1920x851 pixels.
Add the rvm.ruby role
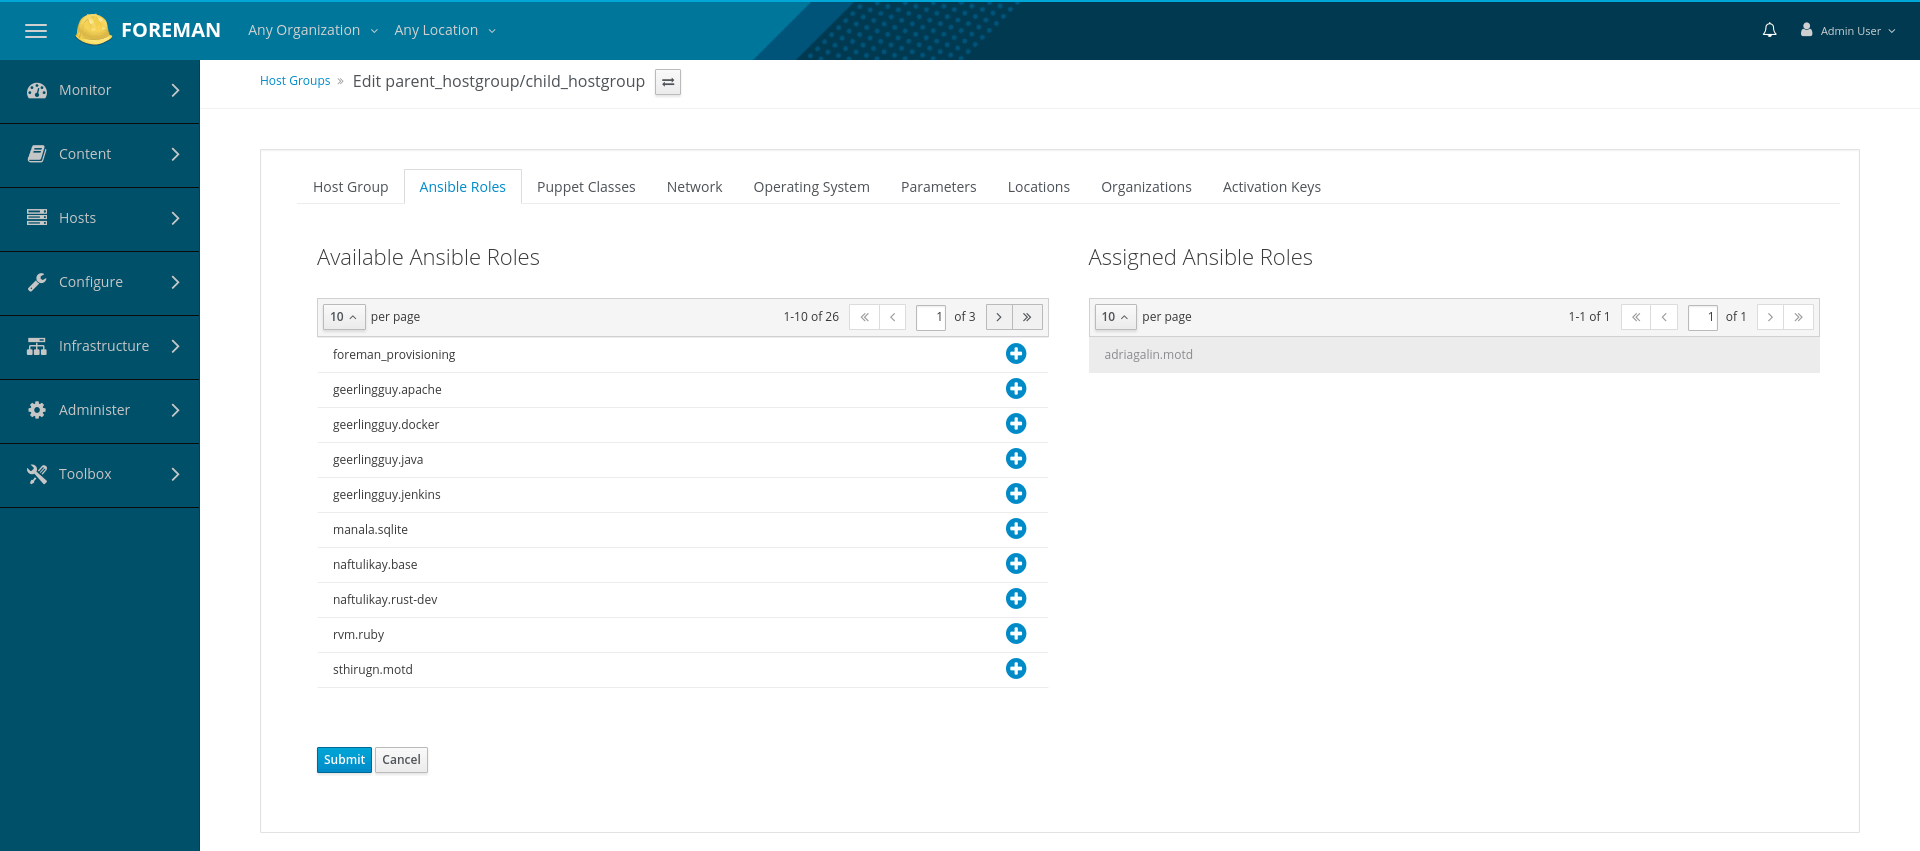(1016, 634)
